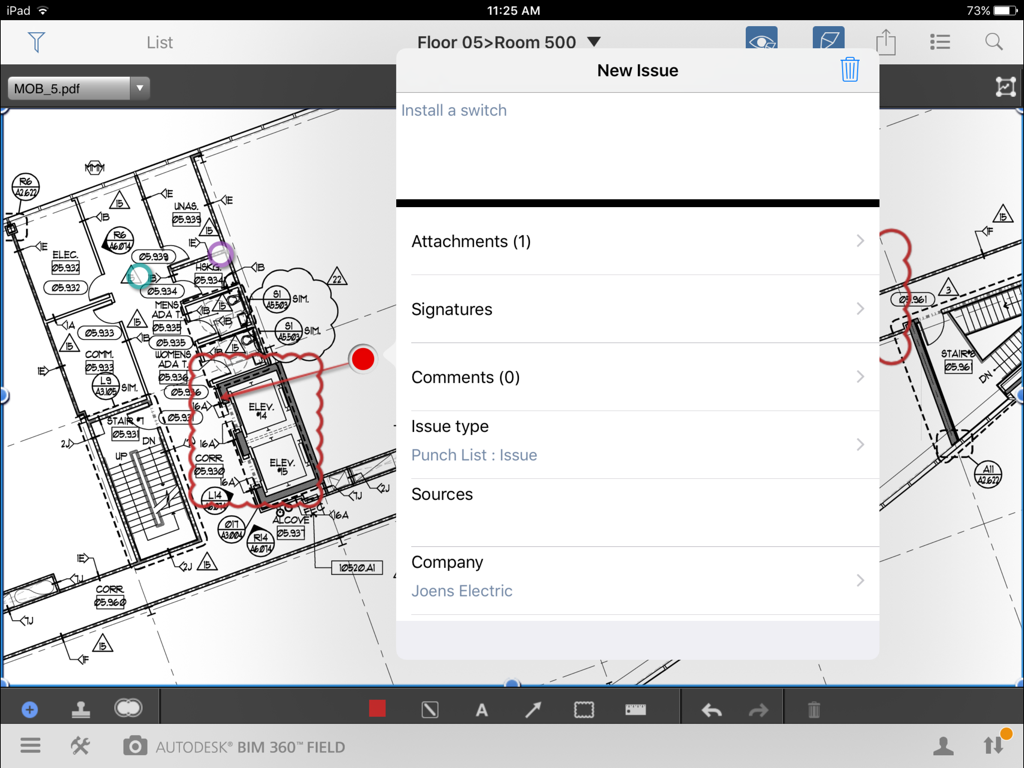Select the arrow markup tool
This screenshot has height=768, width=1024.
(x=532, y=708)
